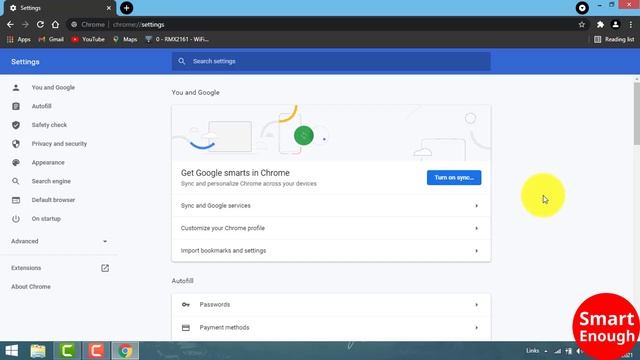
Task: Close the Settings tab
Action: click(109, 8)
